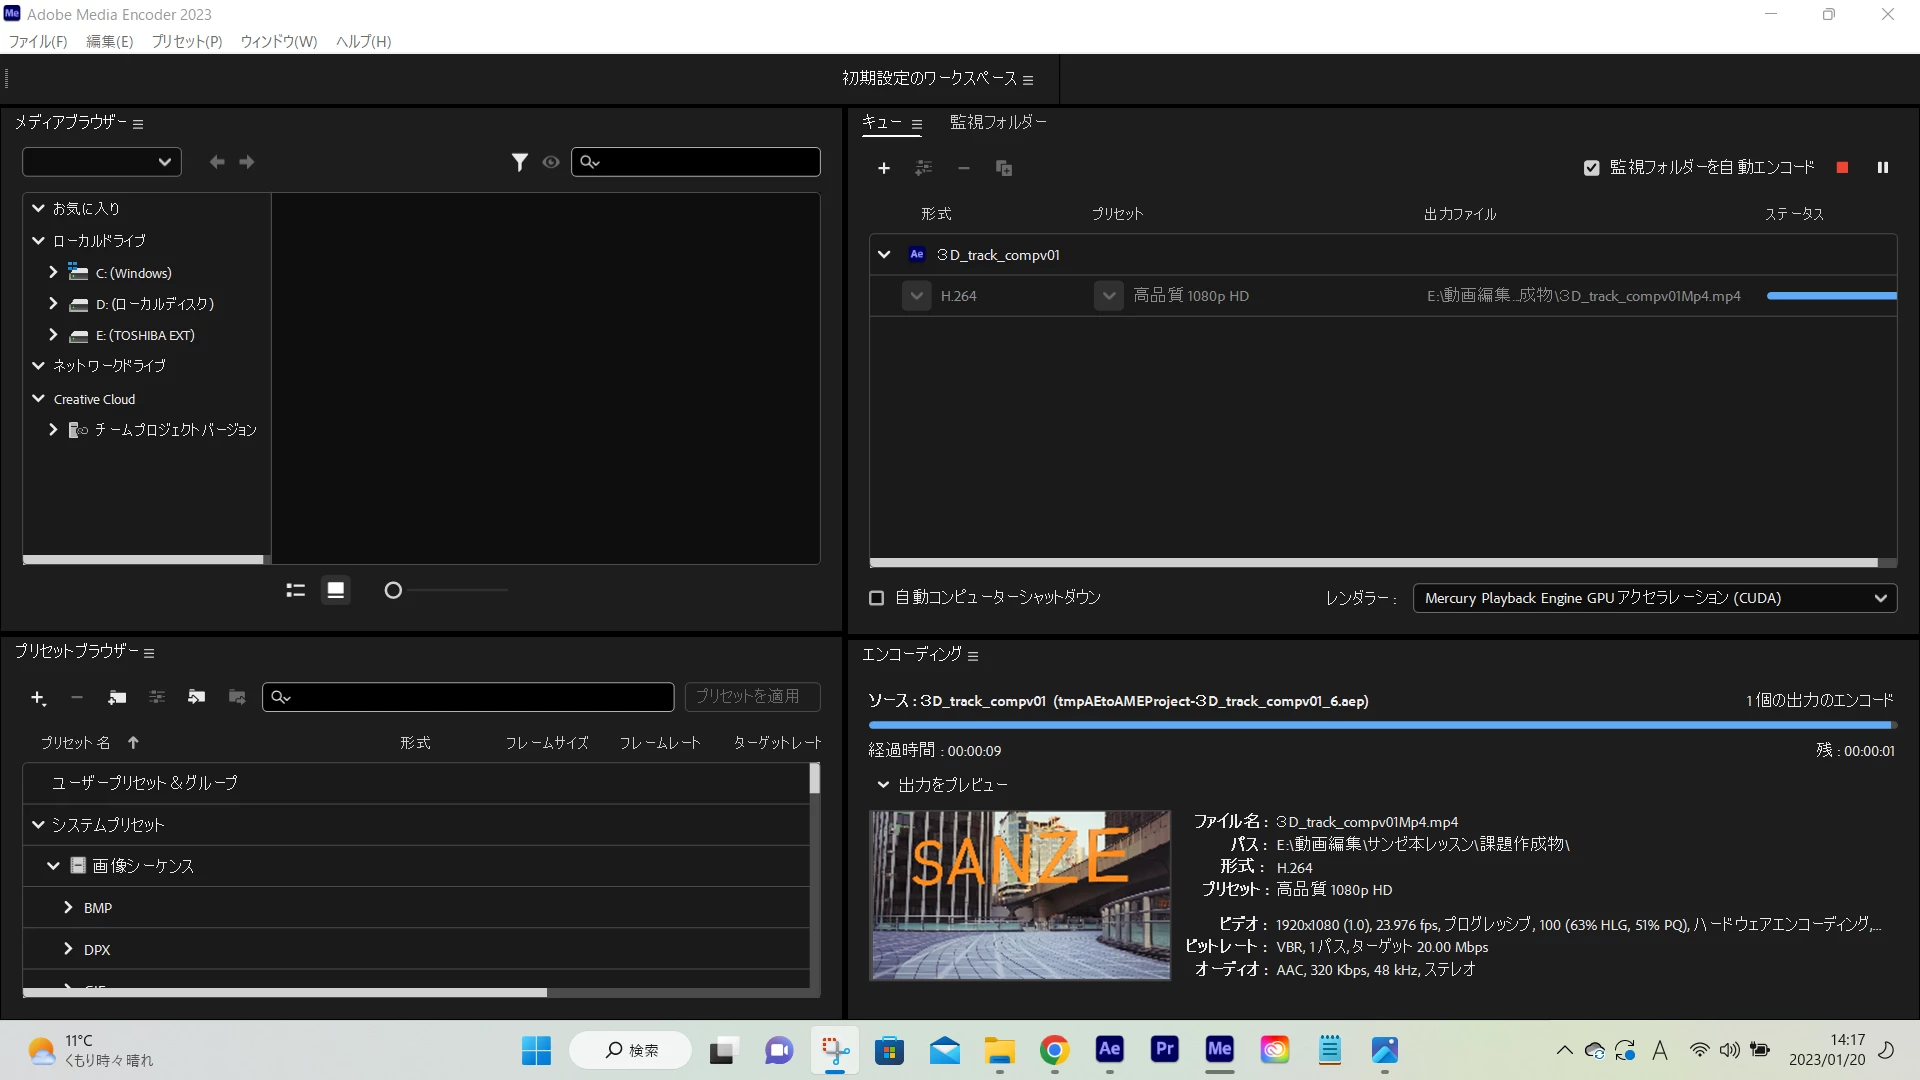Pause the queue encoding
1920x1080 pixels.
click(1882, 168)
